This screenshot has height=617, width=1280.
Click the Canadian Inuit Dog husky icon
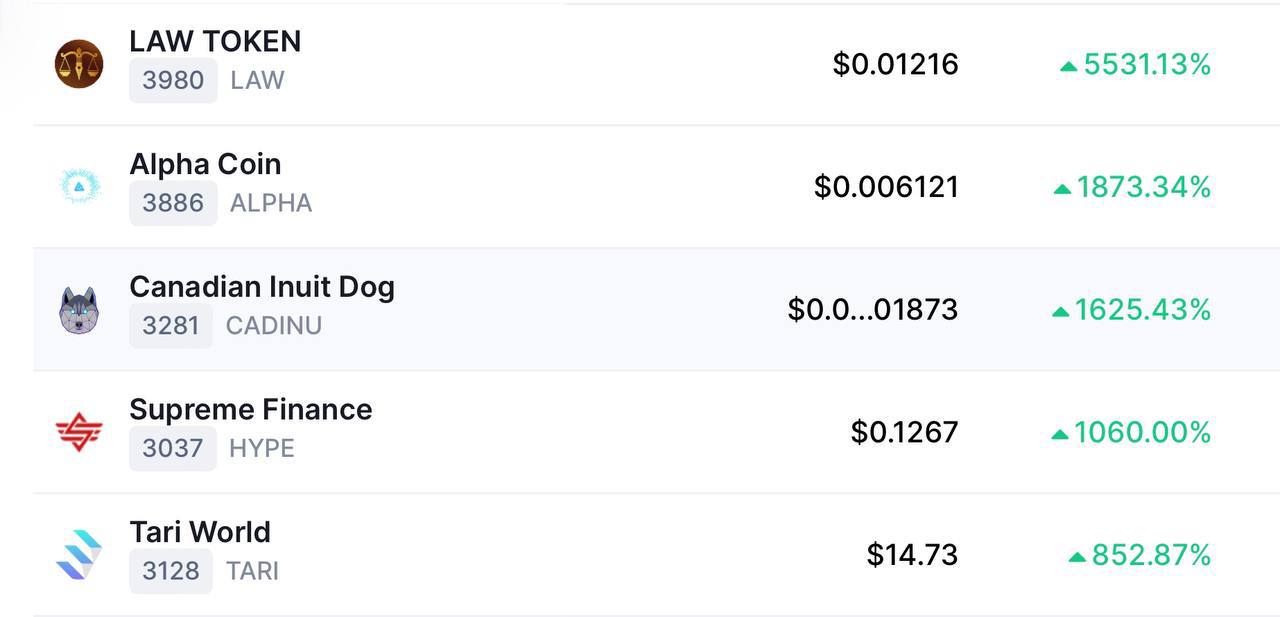pos(79,310)
